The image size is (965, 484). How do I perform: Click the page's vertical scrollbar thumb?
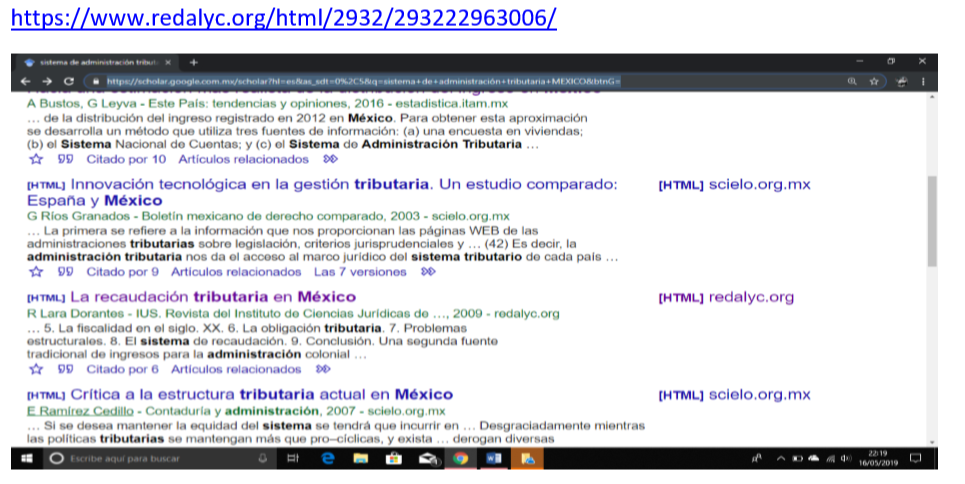coord(932,220)
